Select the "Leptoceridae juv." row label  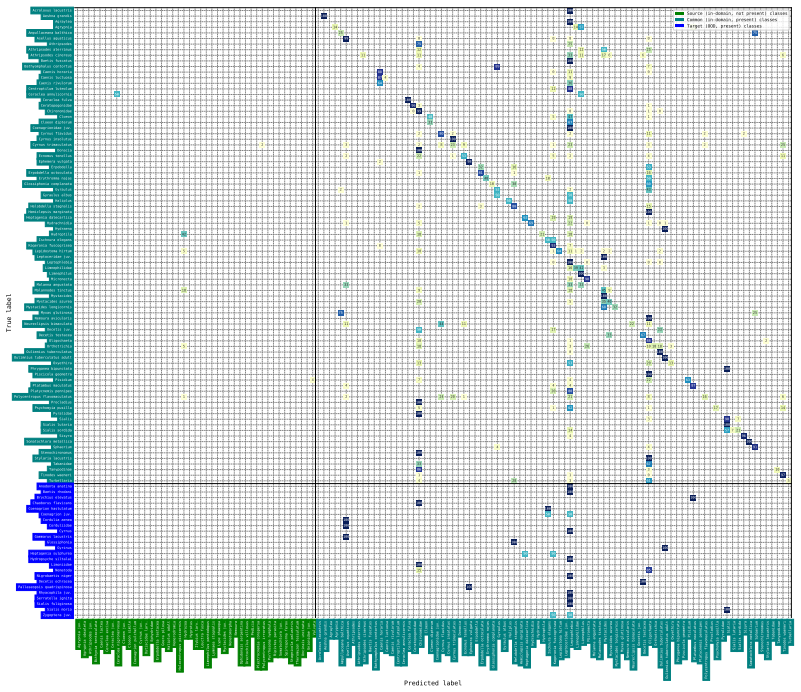point(55,256)
